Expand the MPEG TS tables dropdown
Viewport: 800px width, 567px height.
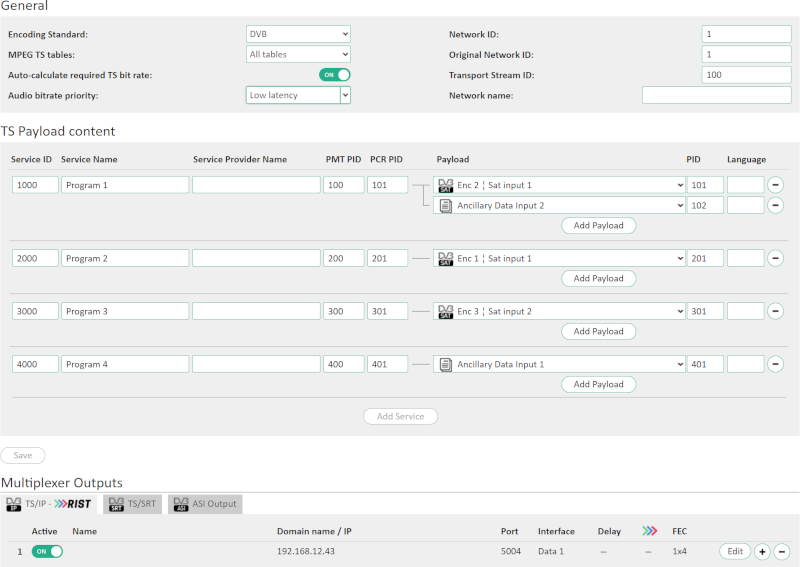[x=298, y=54]
